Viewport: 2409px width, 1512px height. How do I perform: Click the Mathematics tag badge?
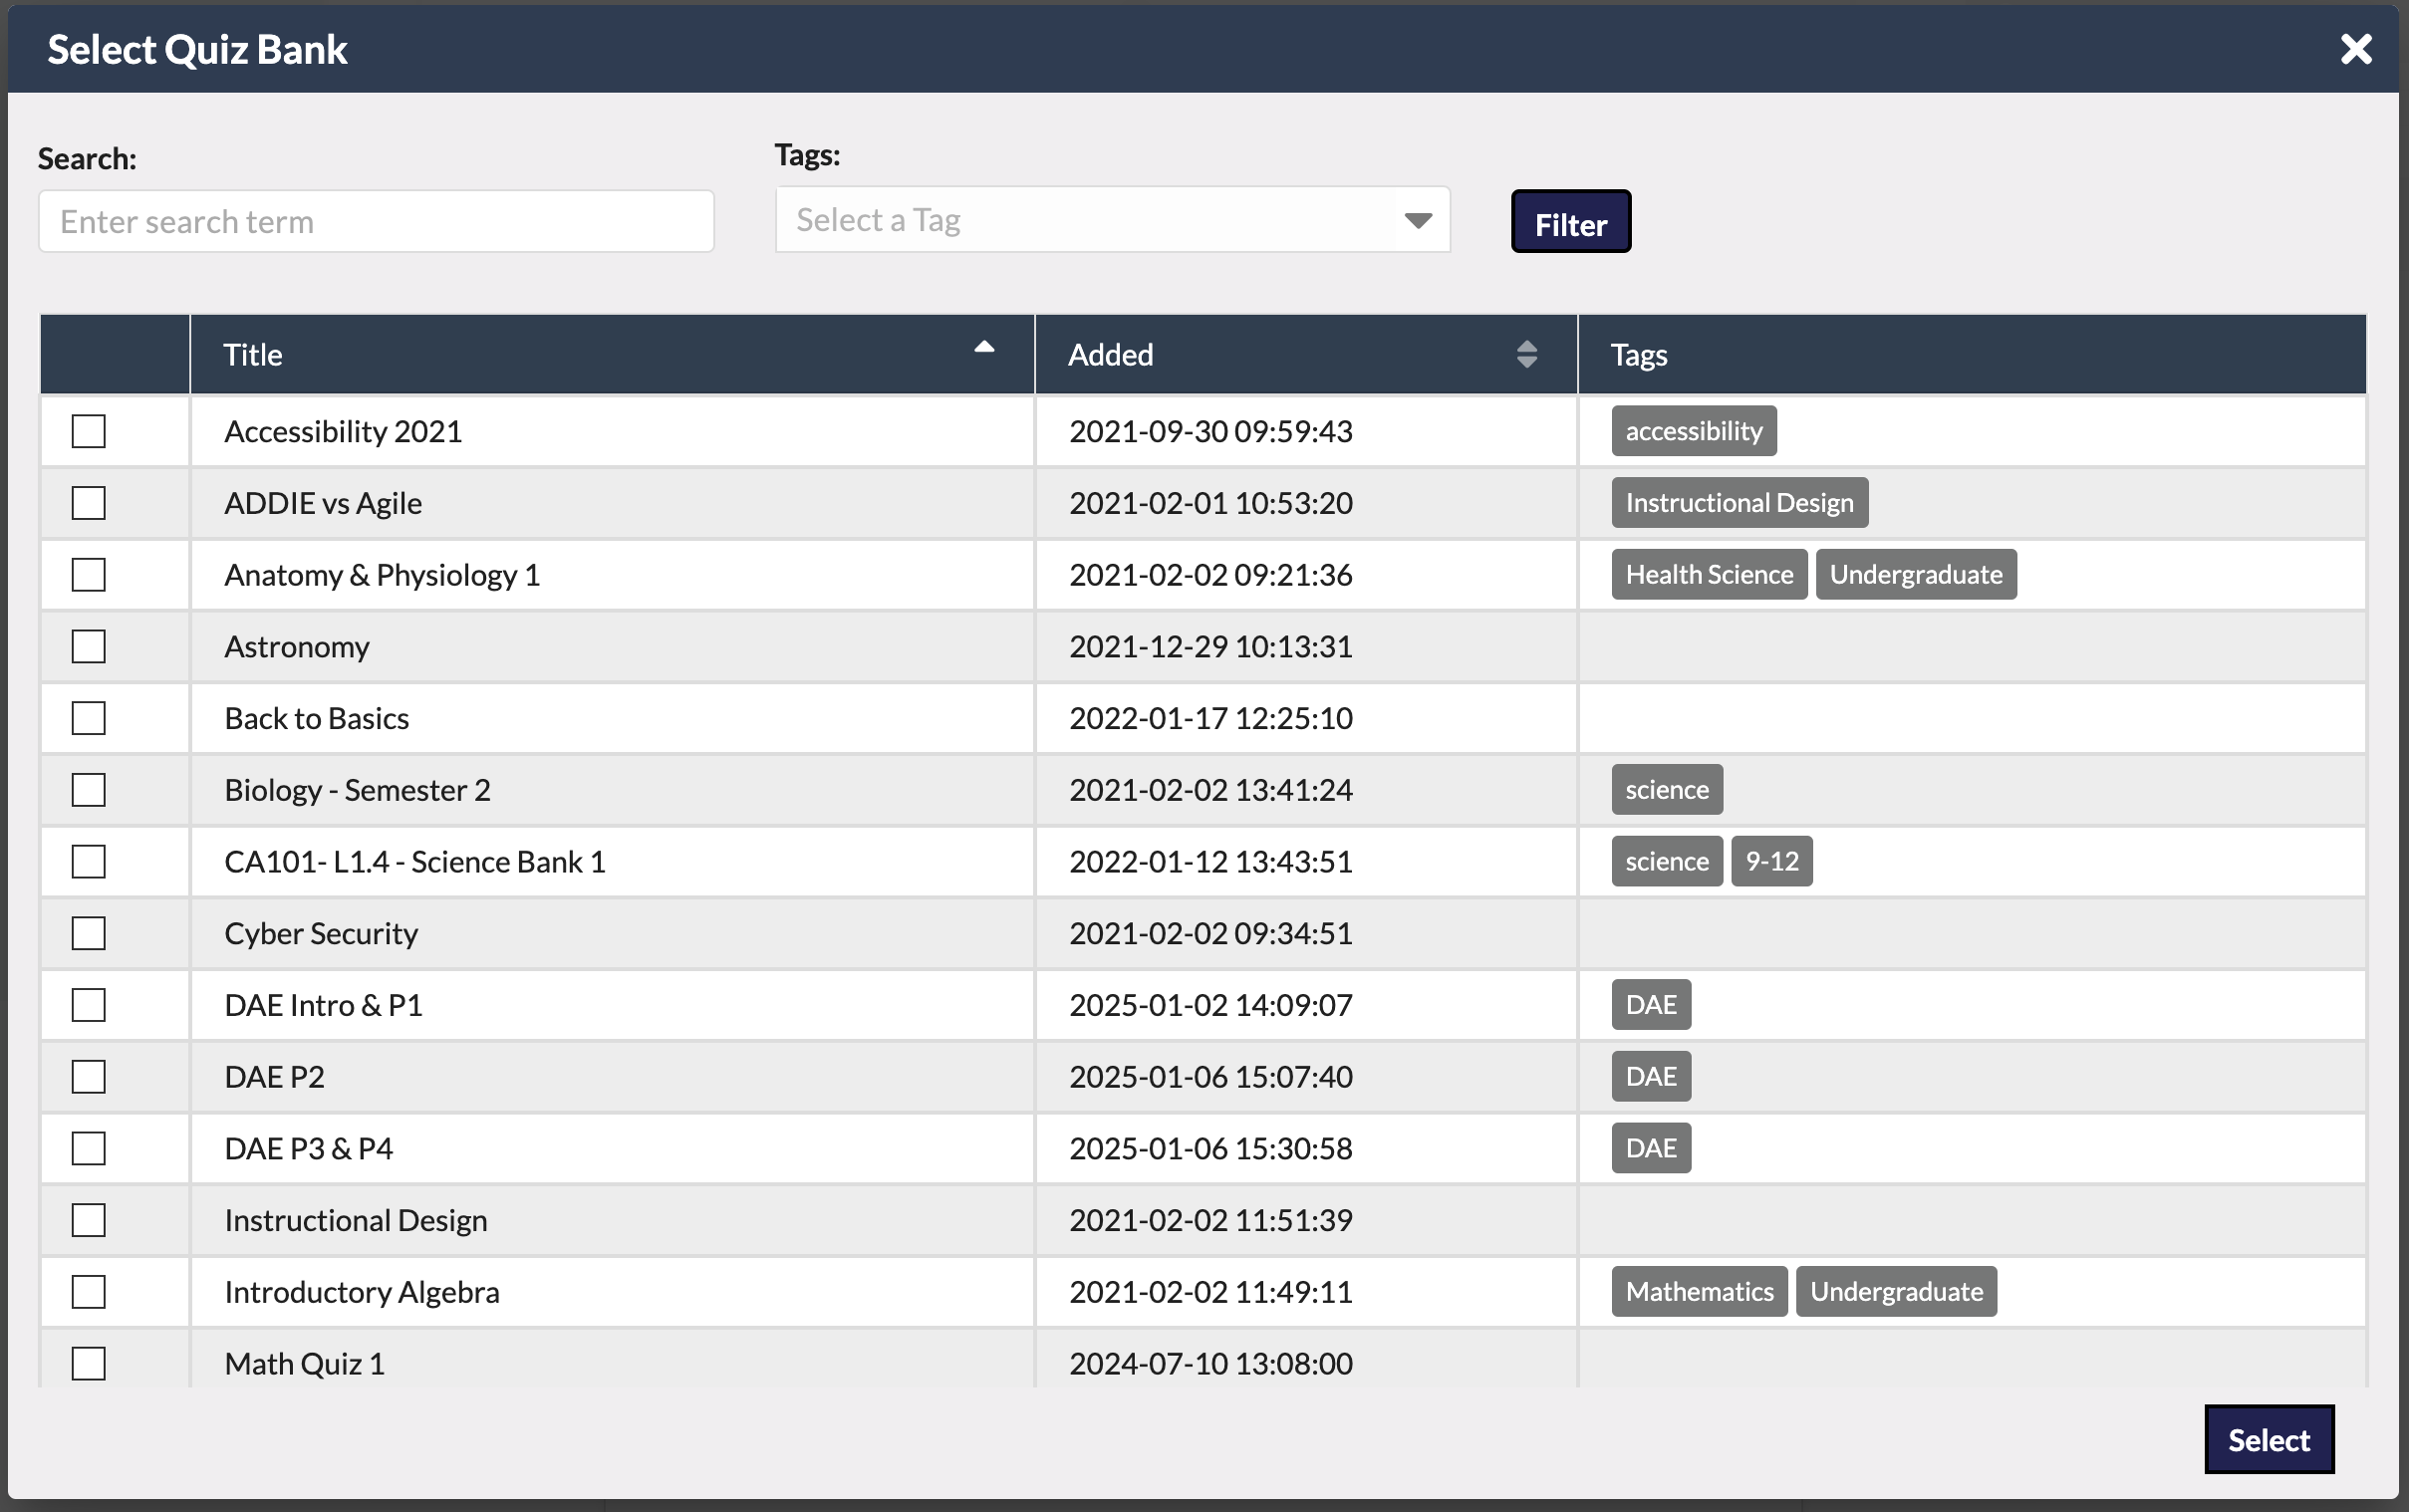pos(1698,1291)
